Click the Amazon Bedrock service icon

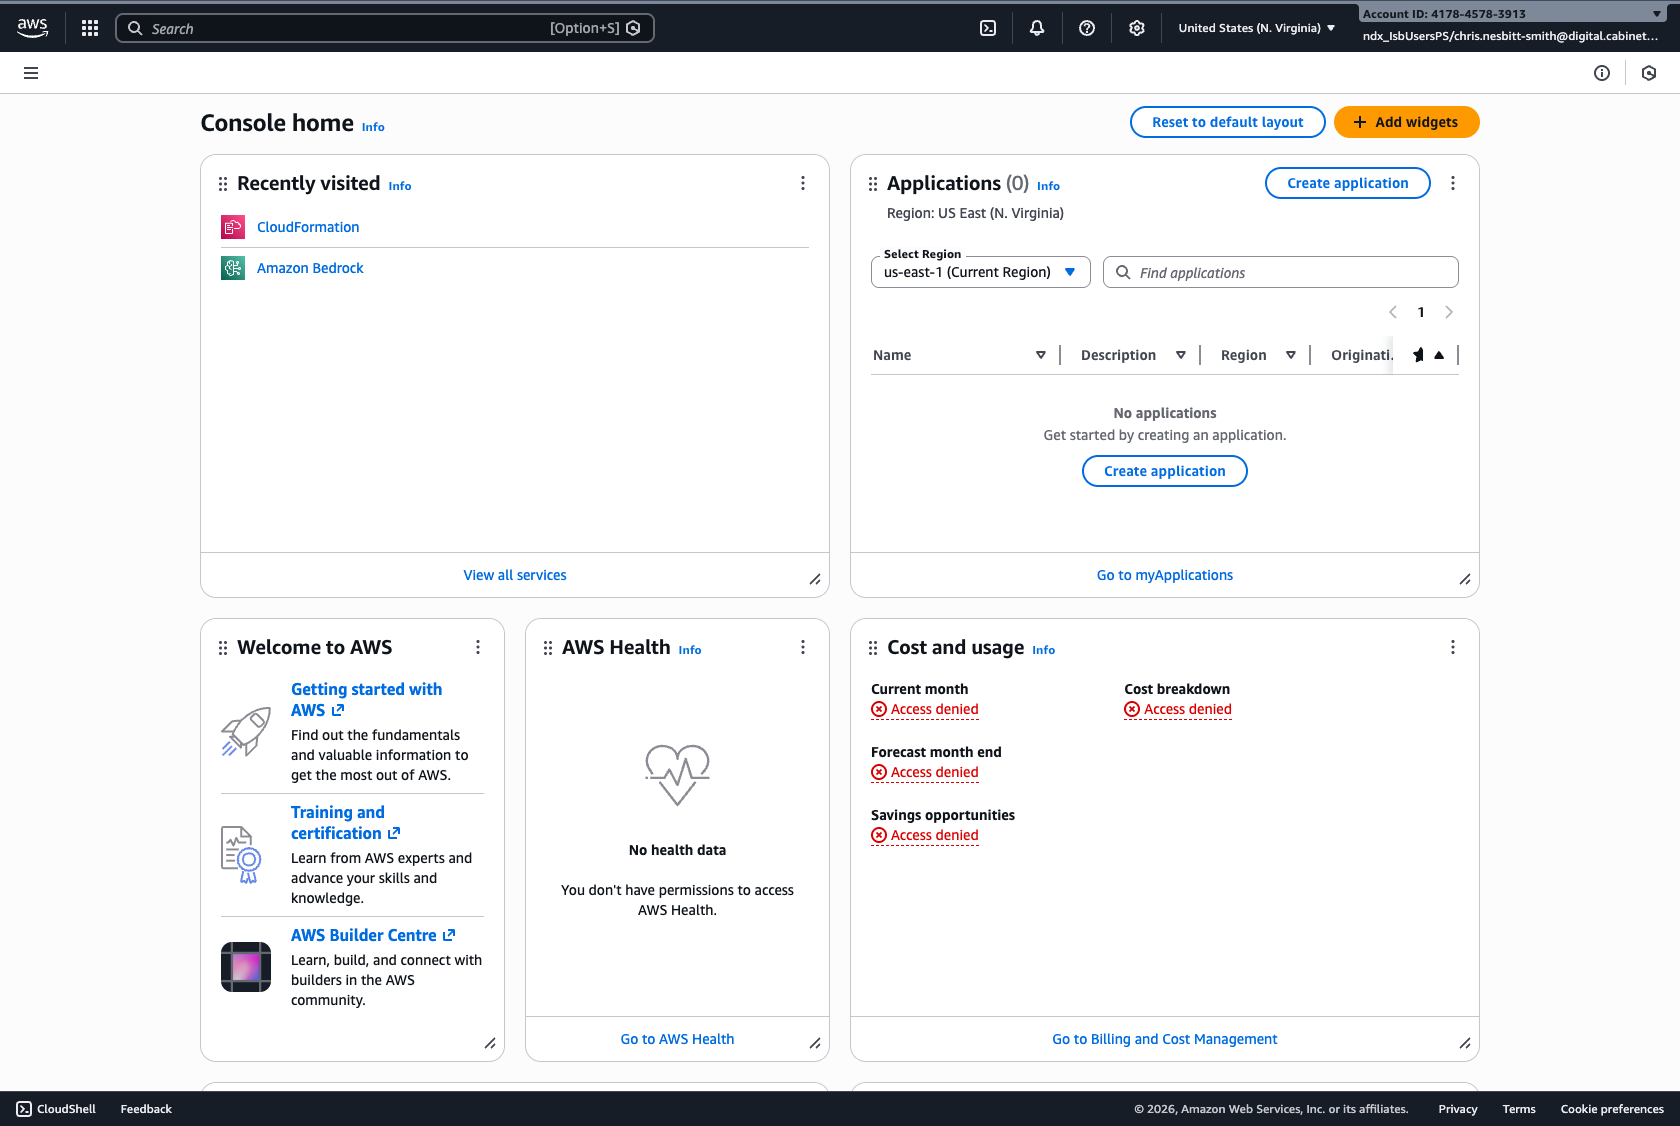(232, 267)
